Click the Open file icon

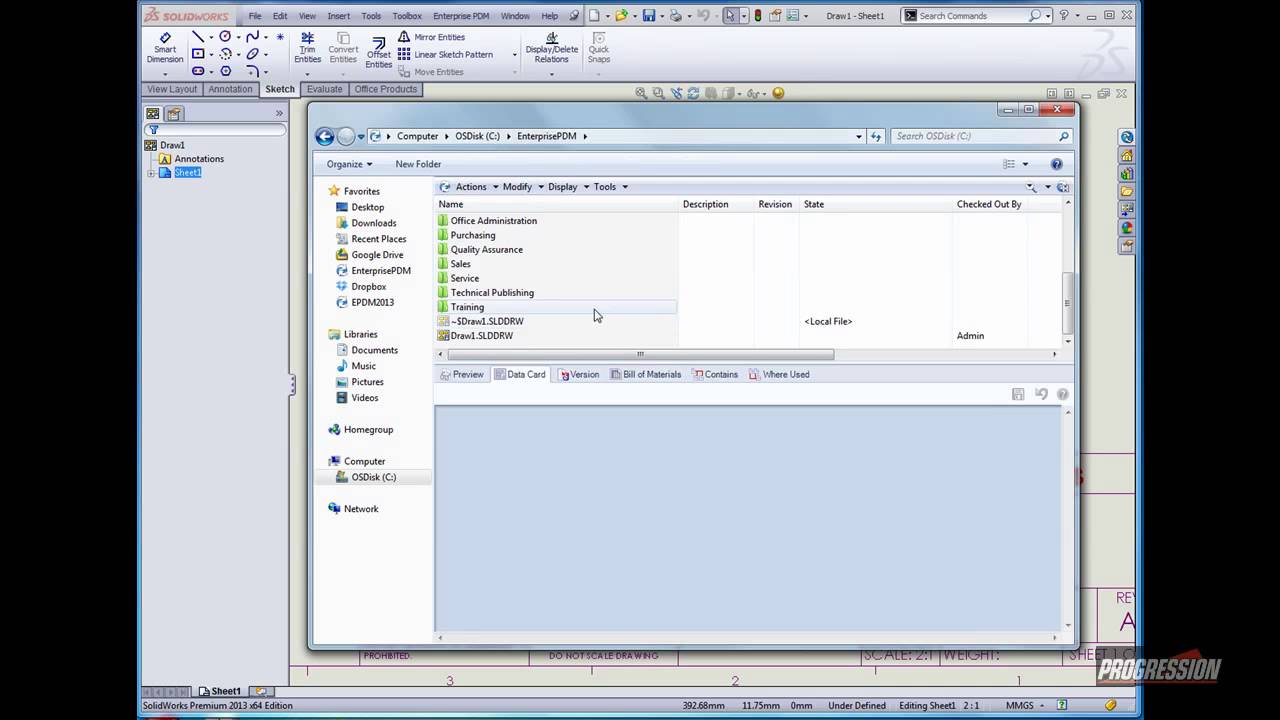coord(621,15)
